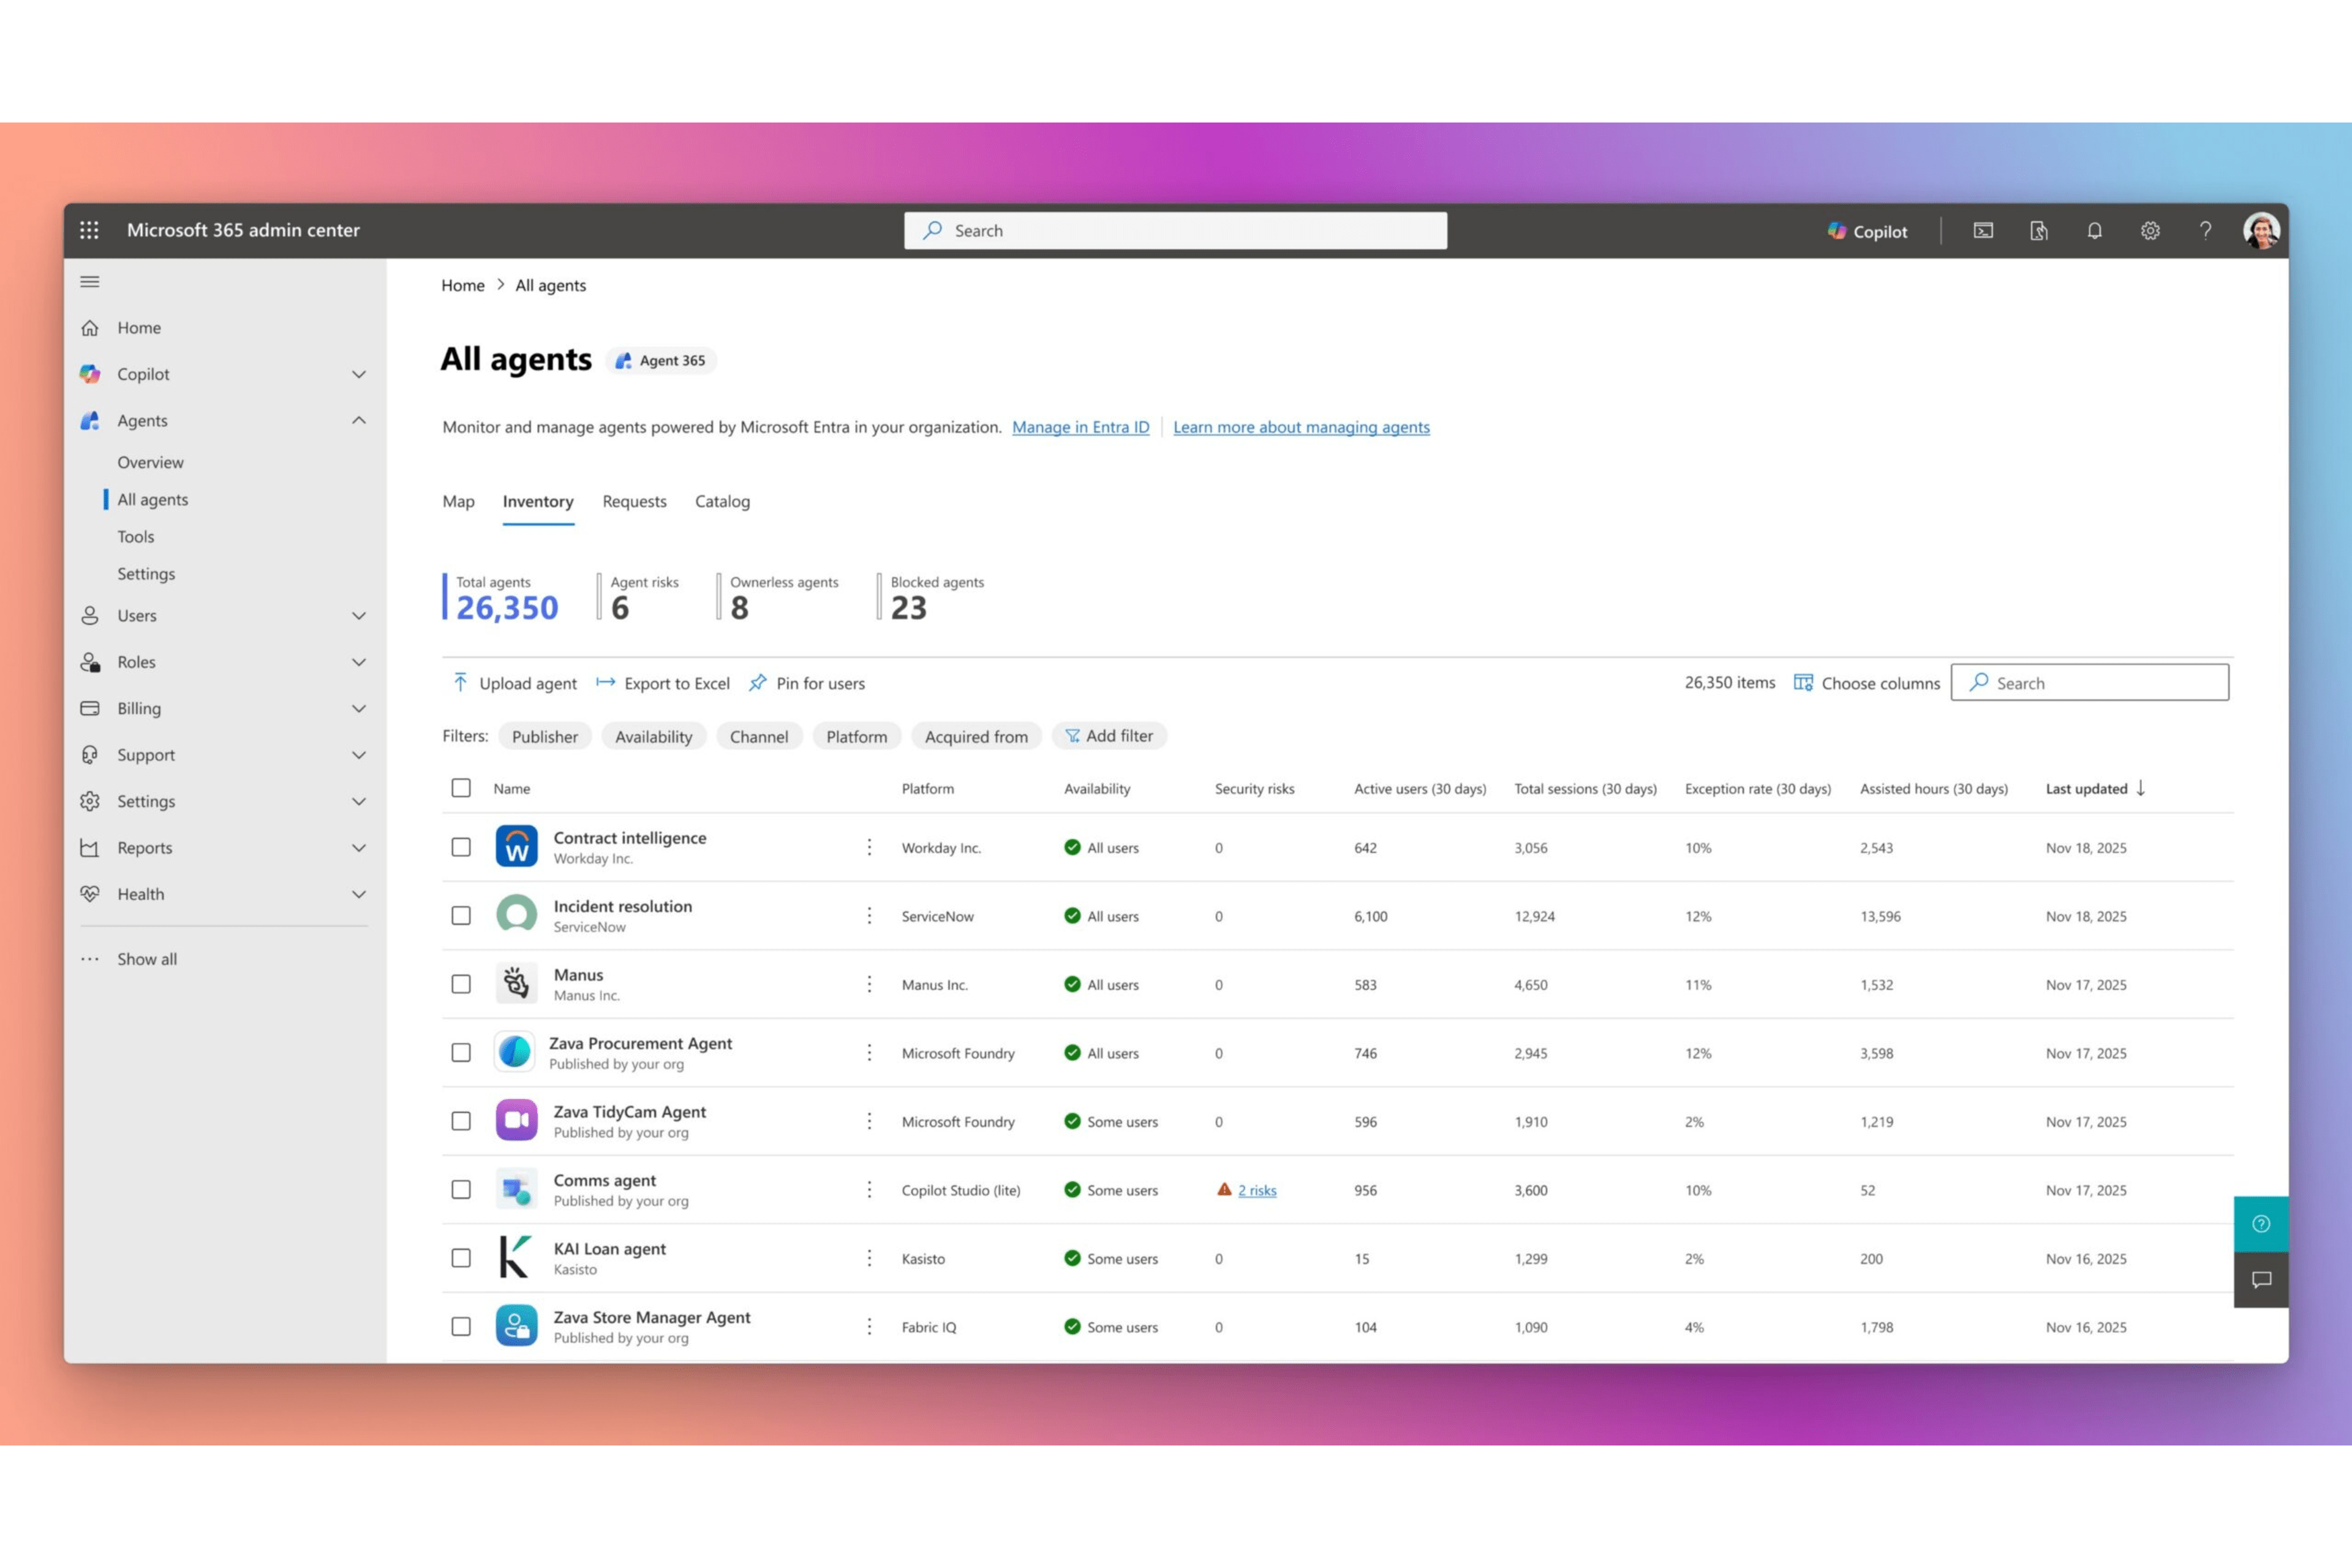Expand the Health sidebar section

point(359,894)
